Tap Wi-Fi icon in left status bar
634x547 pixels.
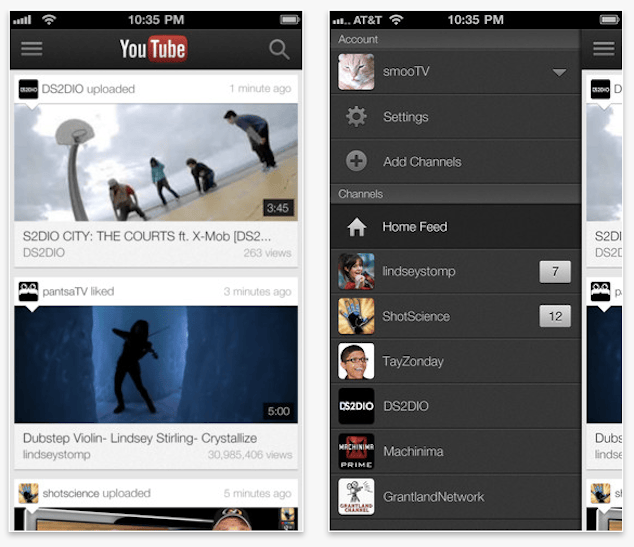click(49, 19)
